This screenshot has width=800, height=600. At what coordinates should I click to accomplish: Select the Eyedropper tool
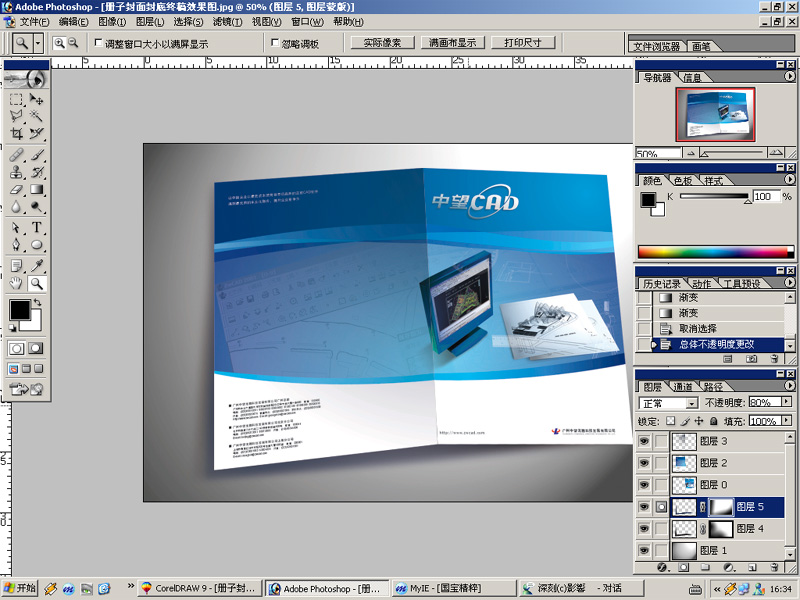(x=36, y=266)
